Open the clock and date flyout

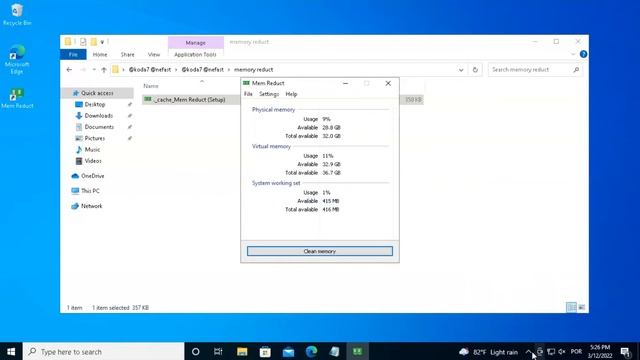600,351
